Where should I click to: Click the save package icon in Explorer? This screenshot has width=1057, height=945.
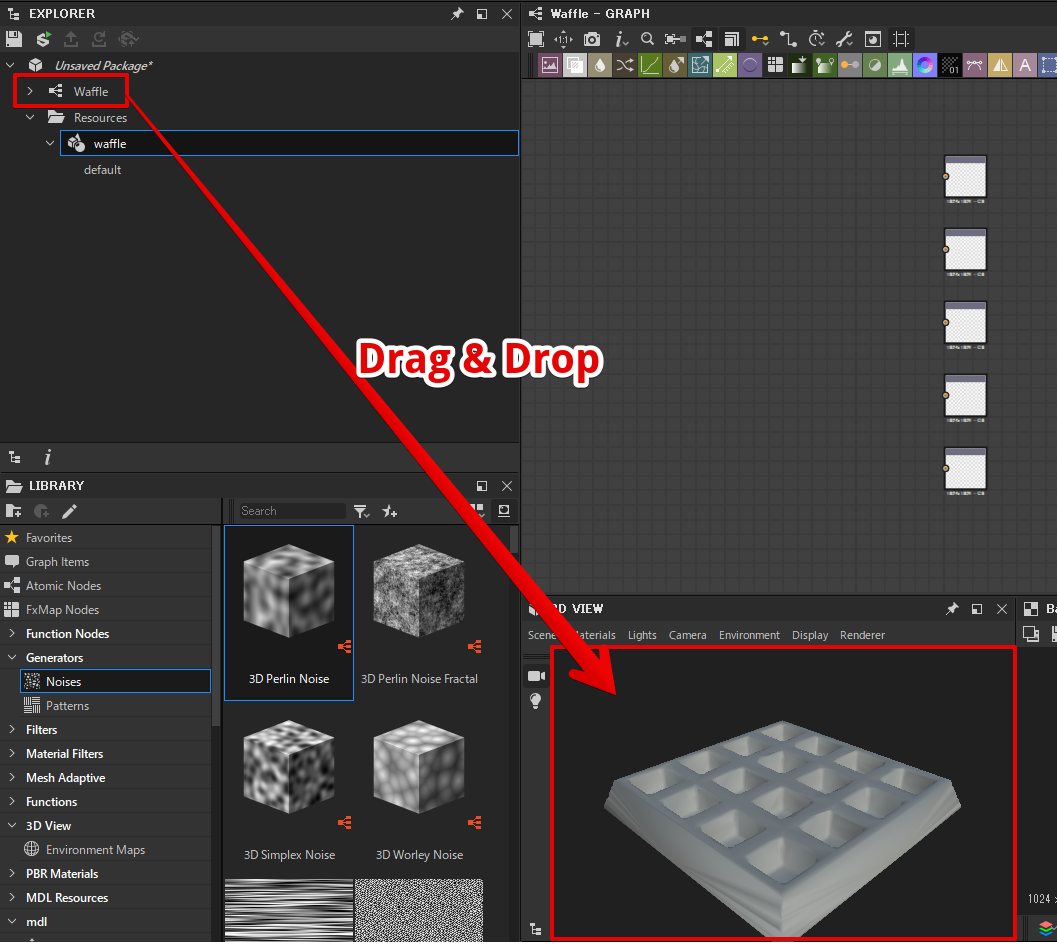click(x=14, y=39)
